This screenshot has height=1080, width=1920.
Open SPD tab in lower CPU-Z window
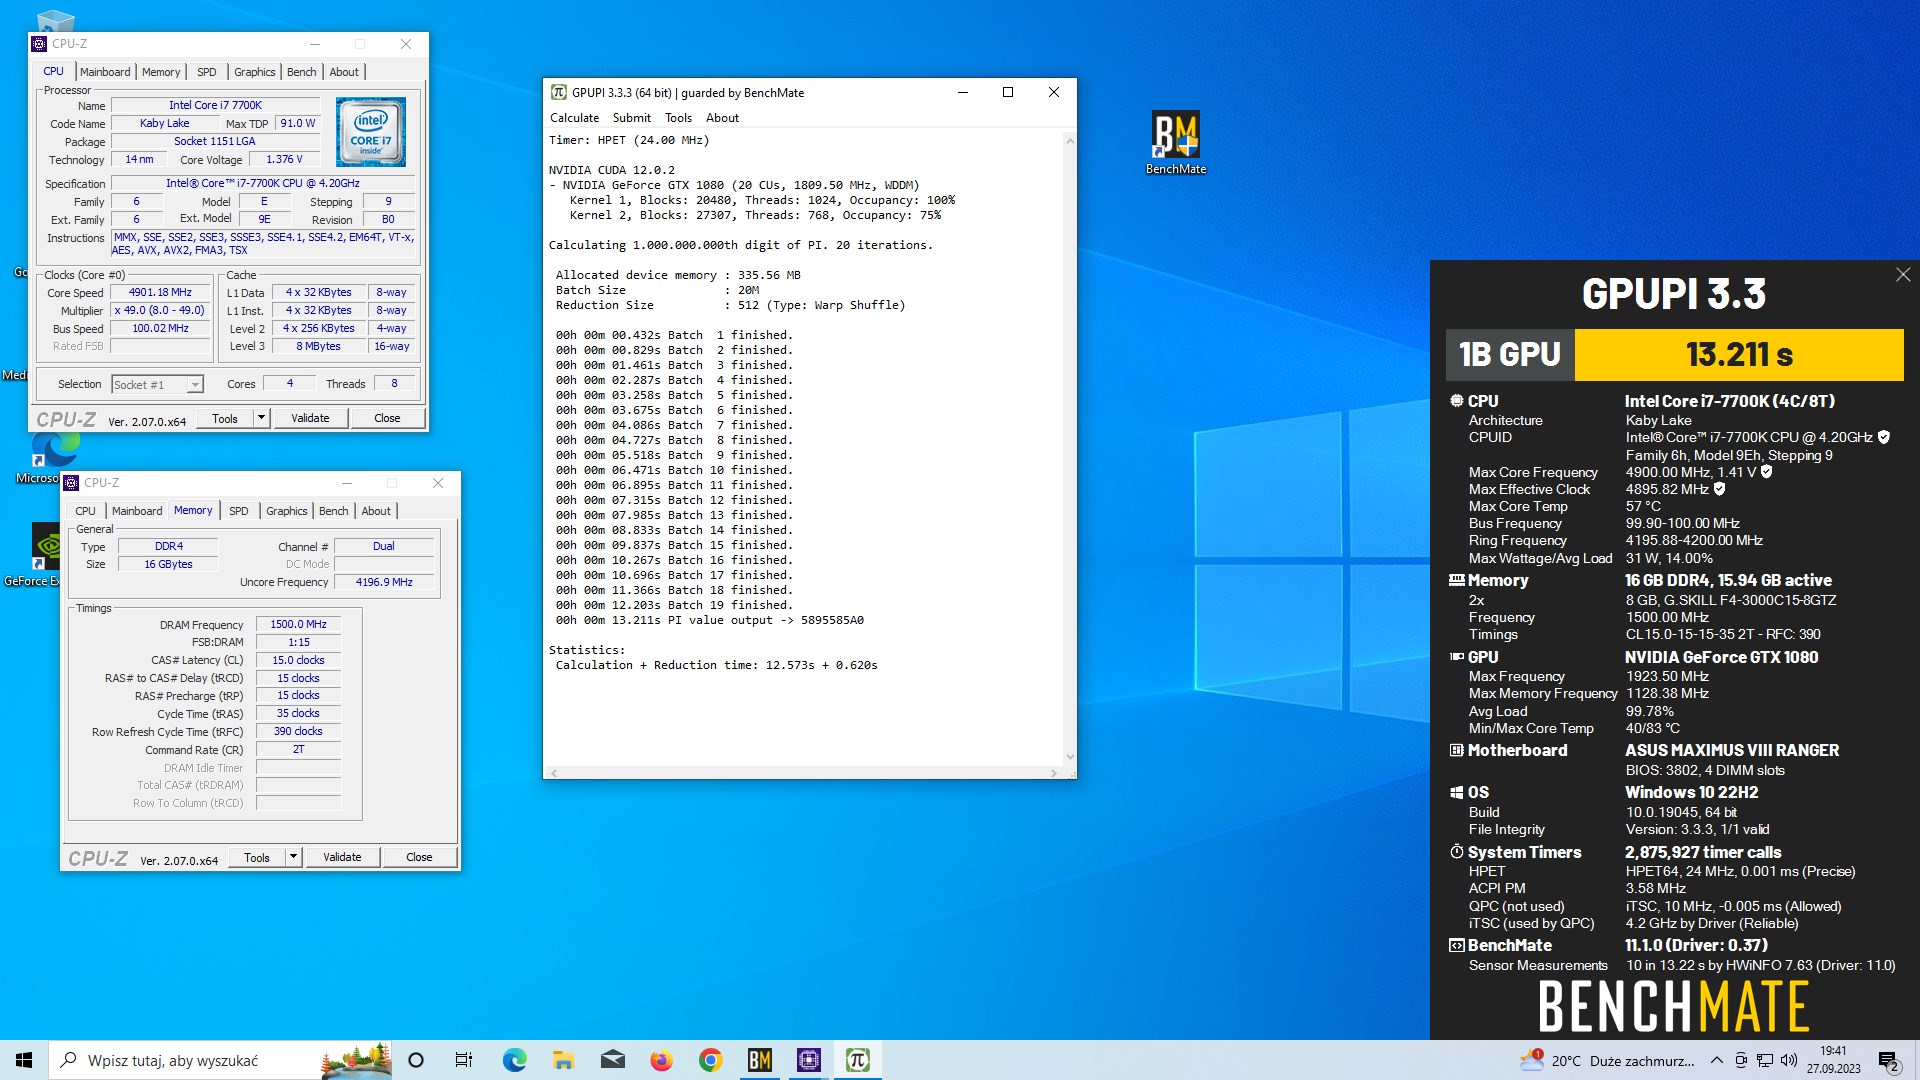coord(239,511)
